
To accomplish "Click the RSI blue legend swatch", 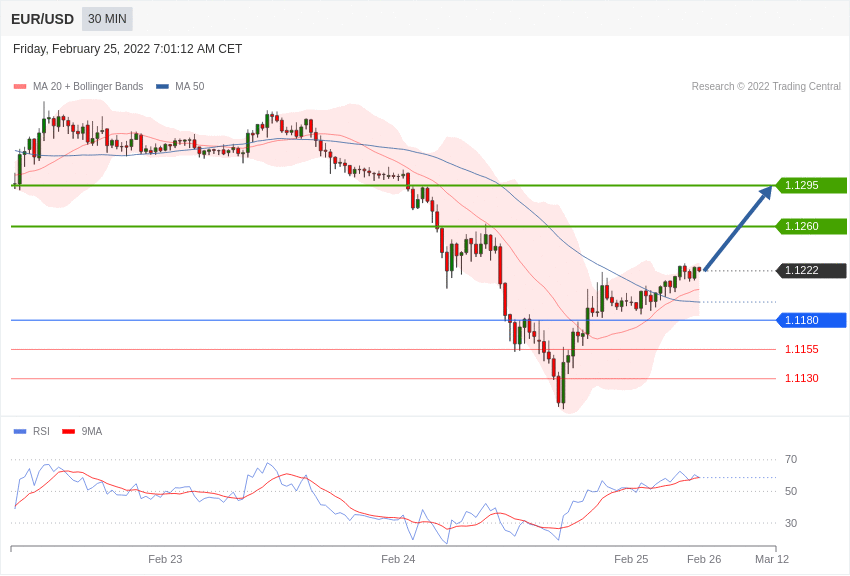I will coord(20,432).
